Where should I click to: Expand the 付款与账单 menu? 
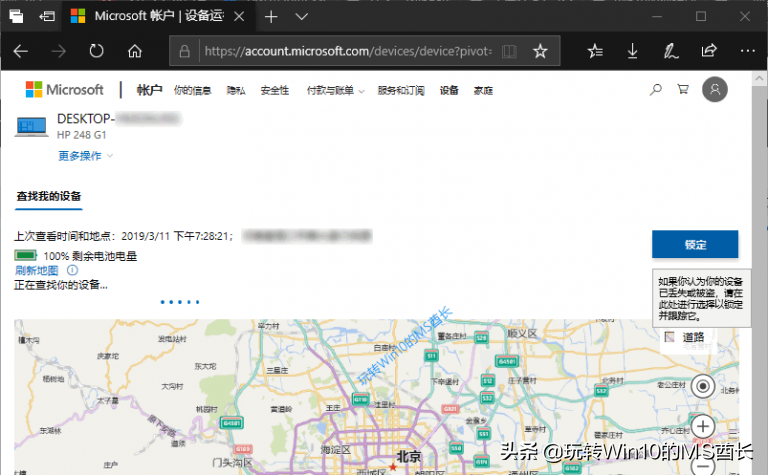tap(336, 91)
